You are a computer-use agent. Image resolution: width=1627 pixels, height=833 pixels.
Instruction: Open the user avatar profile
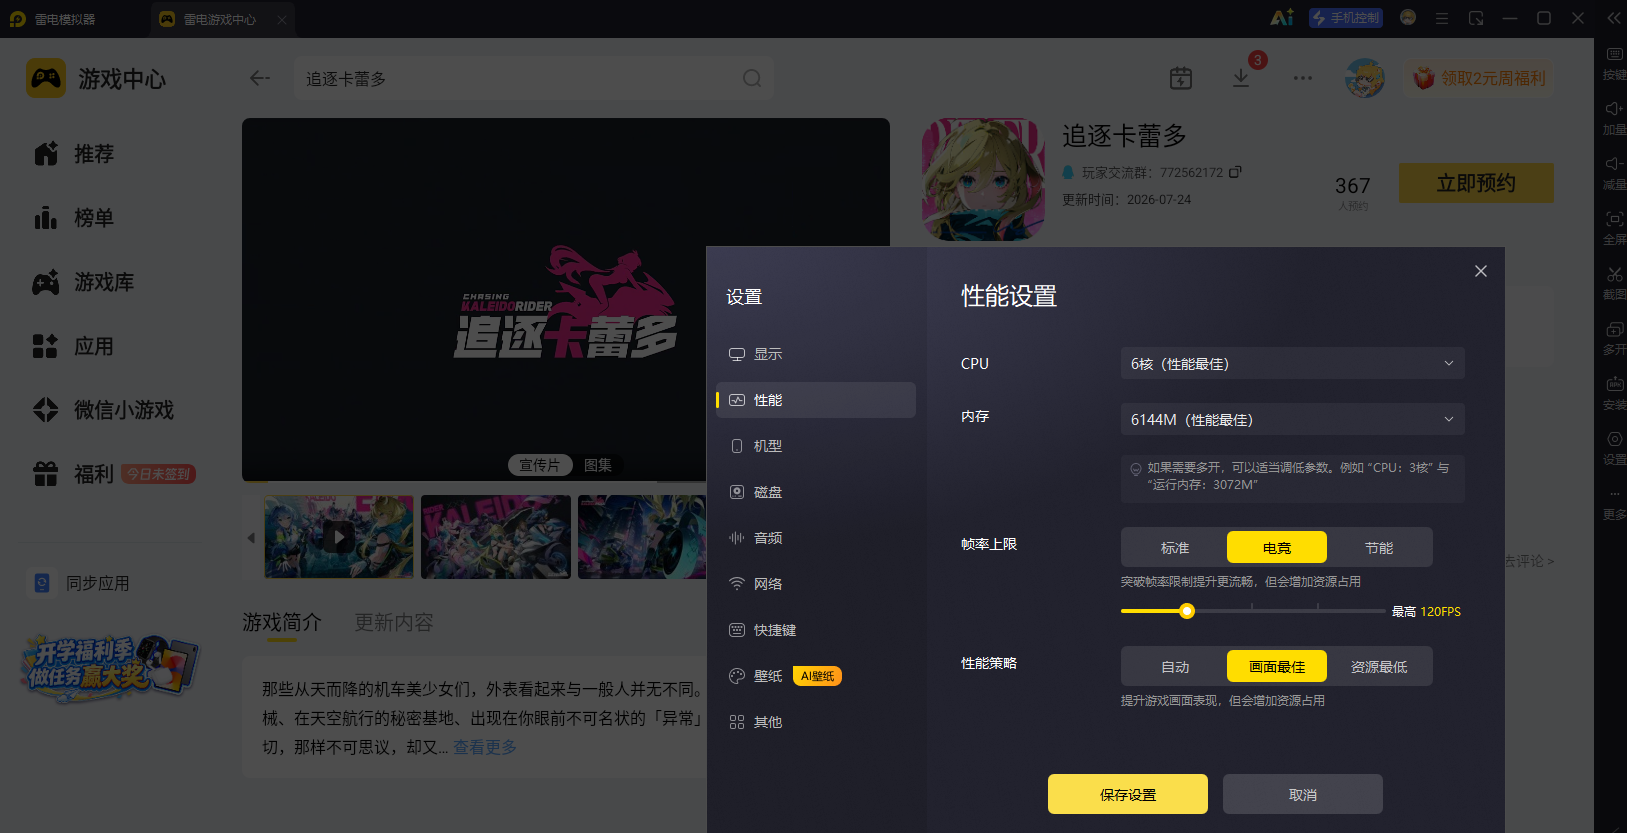coord(1365,78)
